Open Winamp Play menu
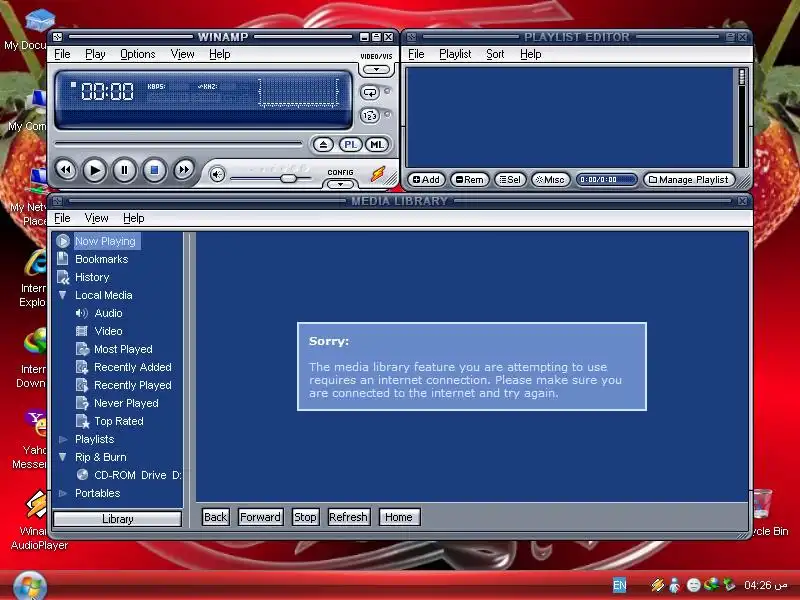The height and width of the screenshot is (600, 800). pyautogui.click(x=95, y=54)
